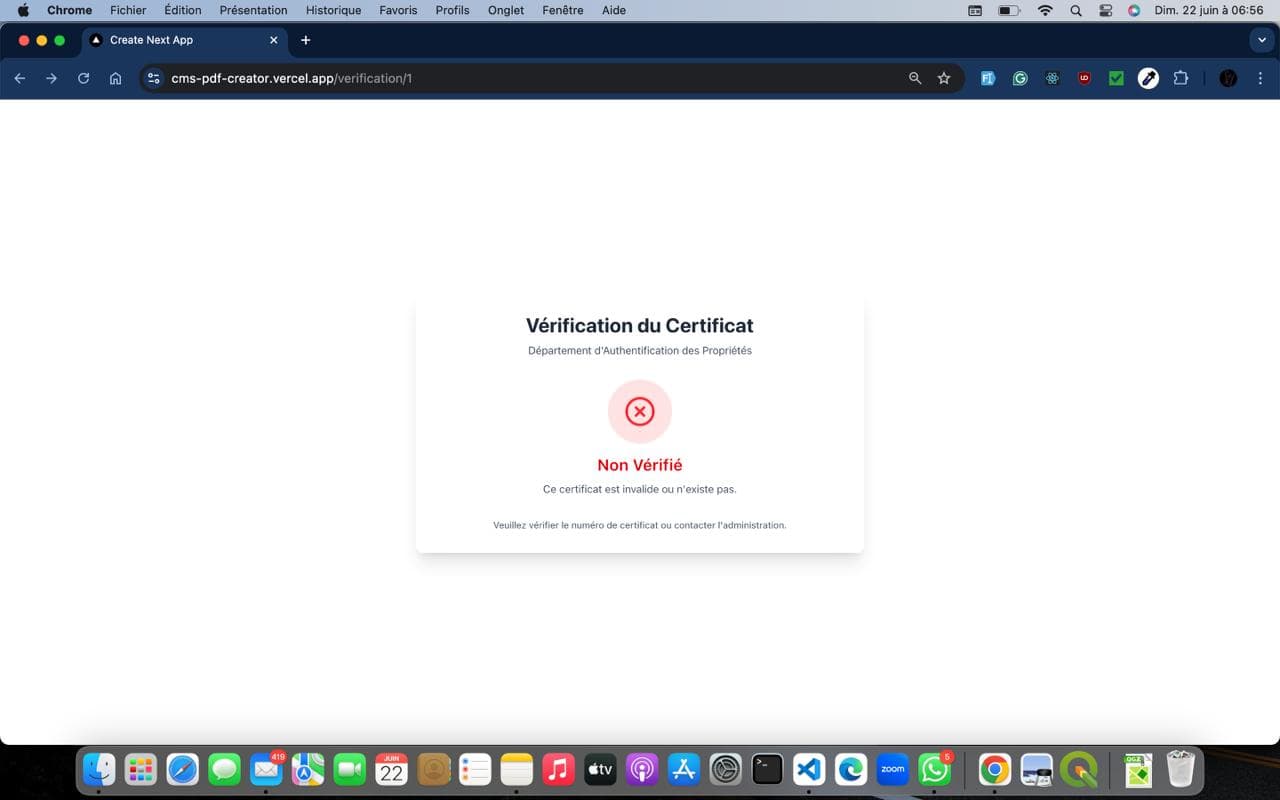Image resolution: width=1280 pixels, height=800 pixels.
Task: Click the search icon in the address bar
Action: 914,78
